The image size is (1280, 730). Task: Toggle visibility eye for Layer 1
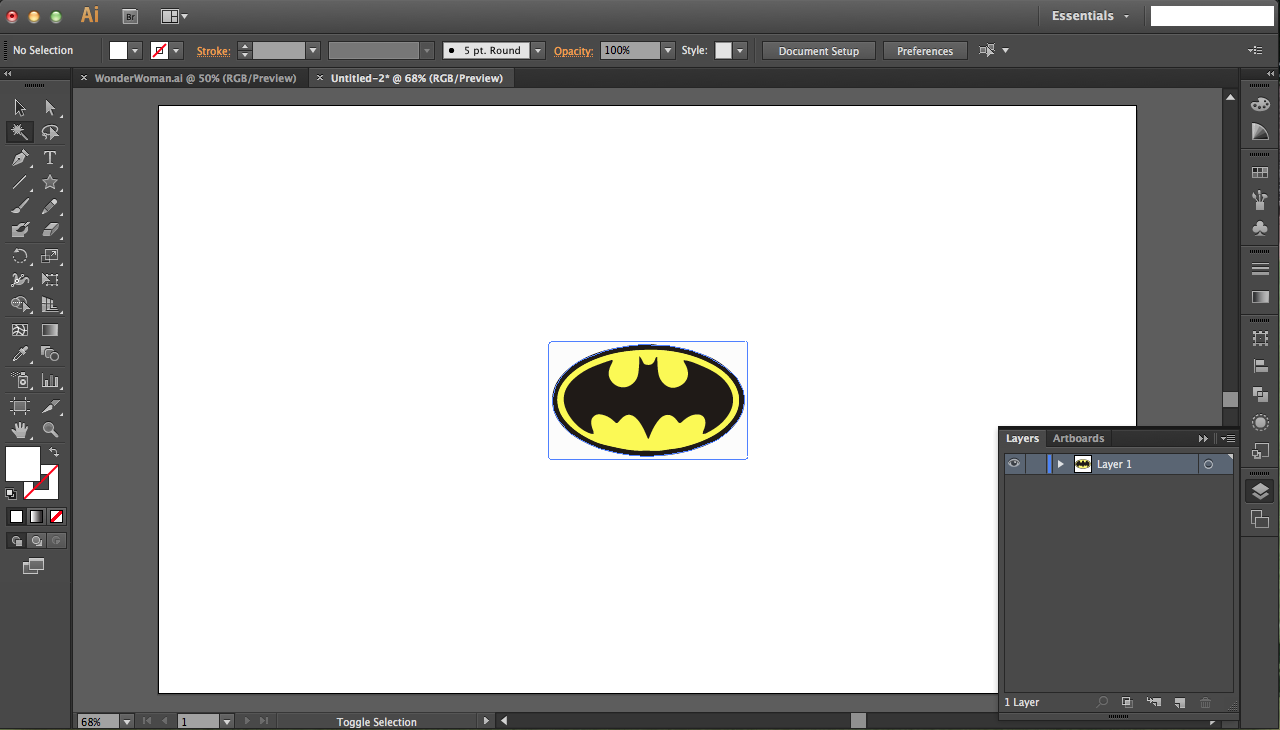coord(1014,464)
